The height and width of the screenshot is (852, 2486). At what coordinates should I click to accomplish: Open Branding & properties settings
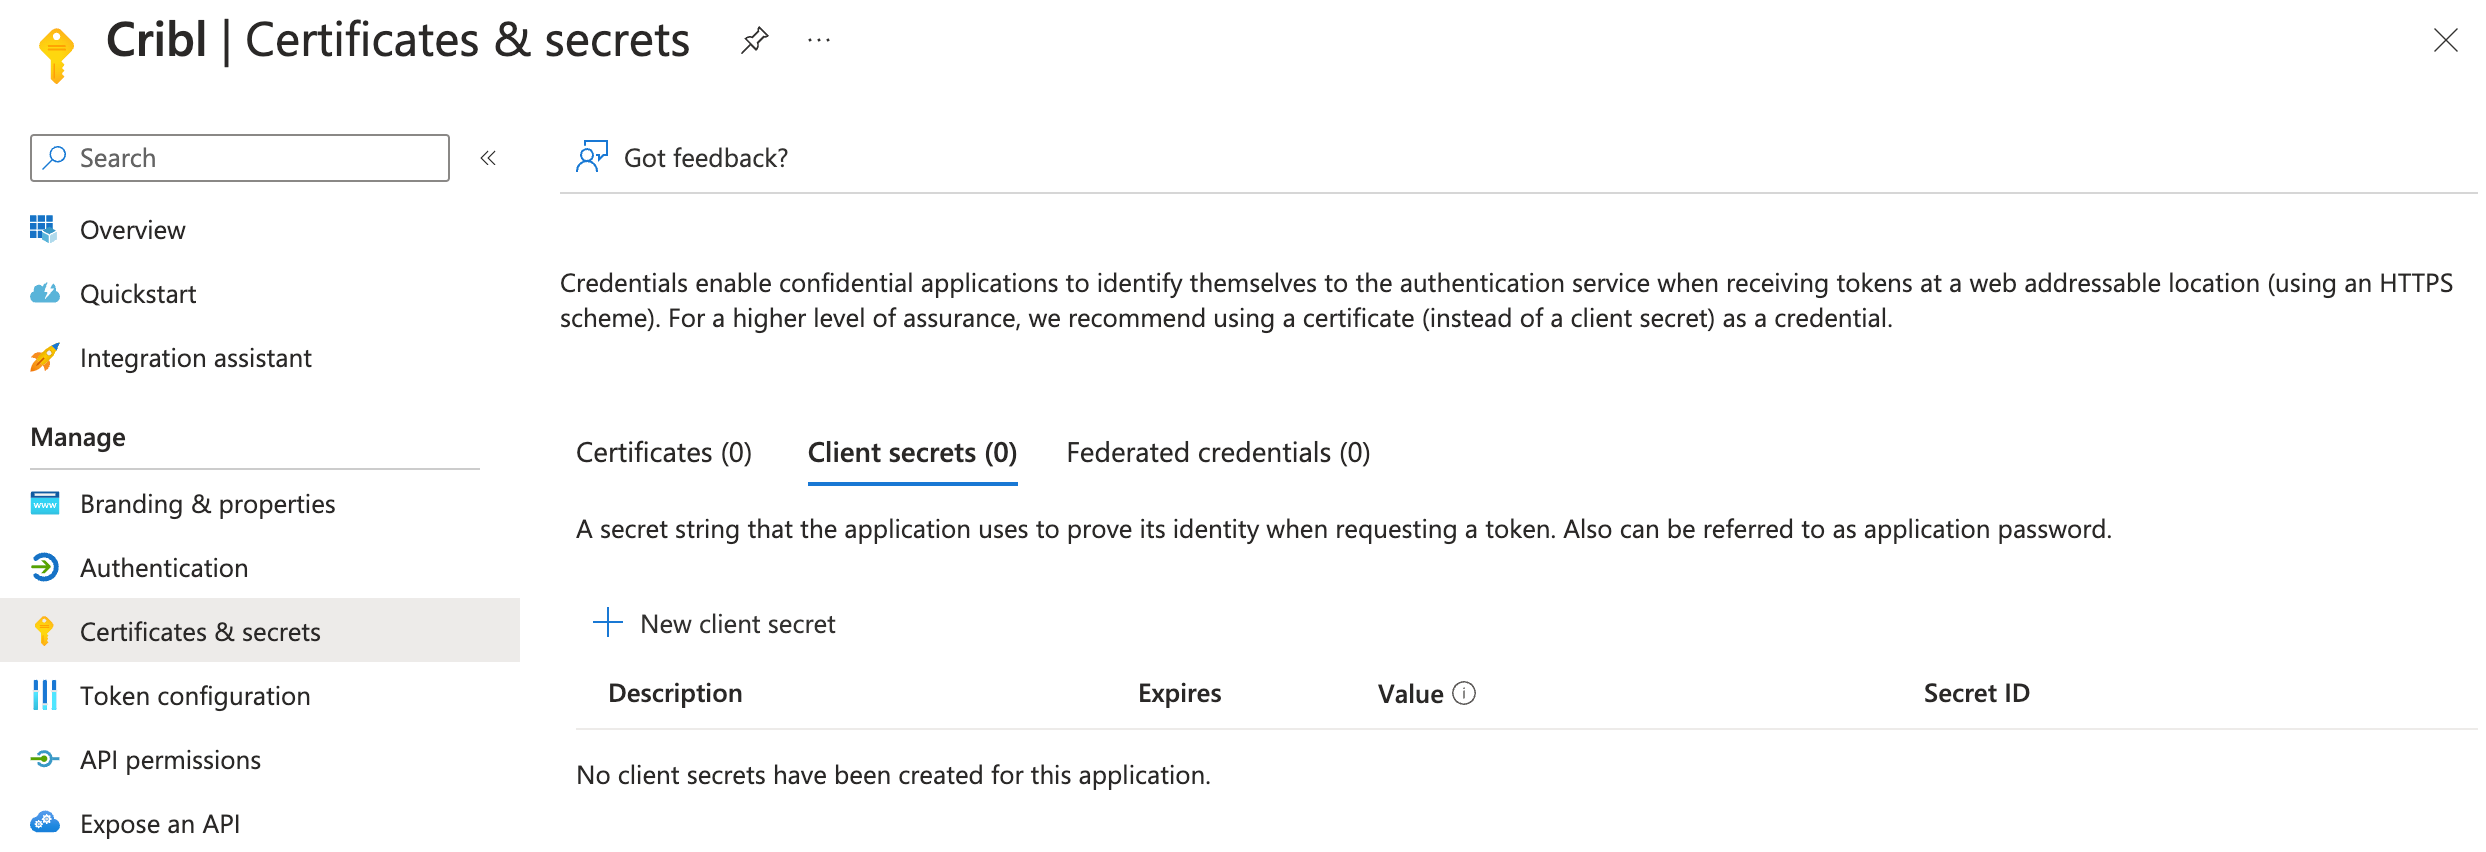coord(207,503)
